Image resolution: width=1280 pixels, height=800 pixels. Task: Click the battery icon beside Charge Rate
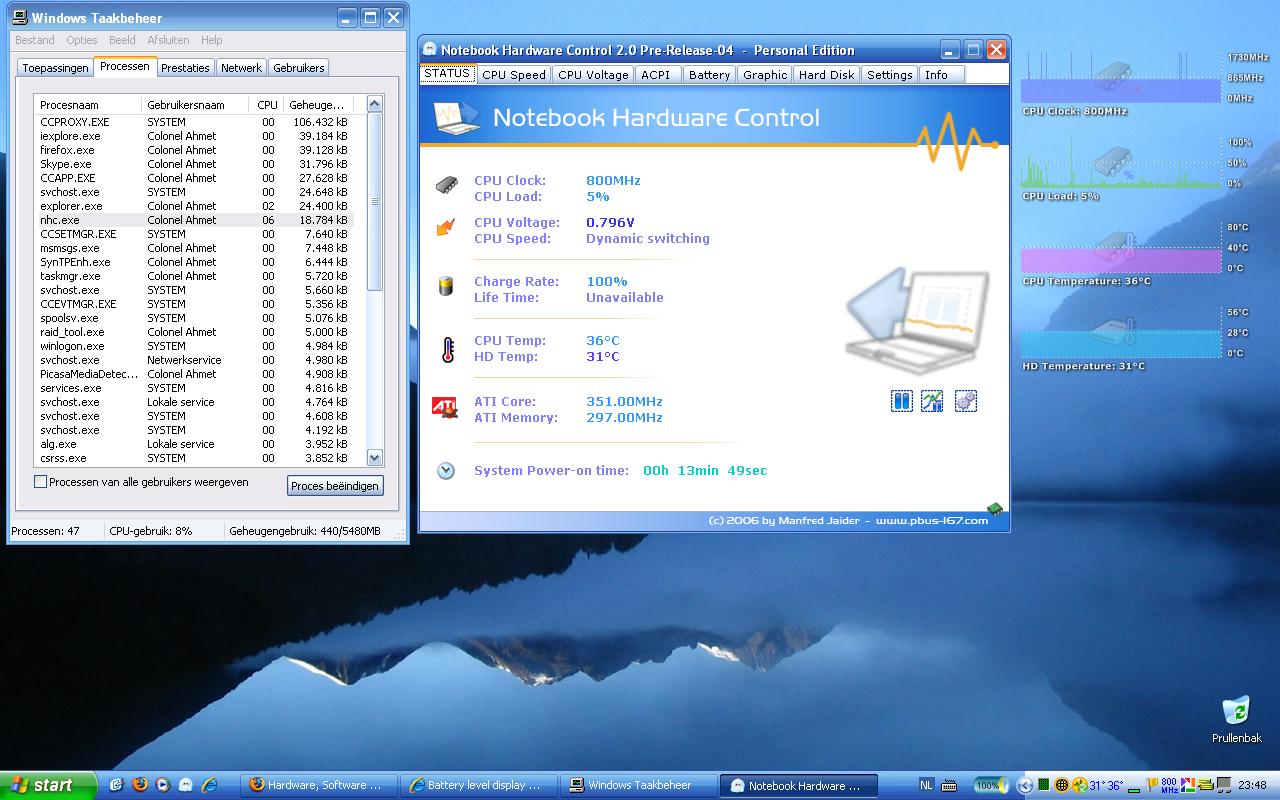click(447, 286)
